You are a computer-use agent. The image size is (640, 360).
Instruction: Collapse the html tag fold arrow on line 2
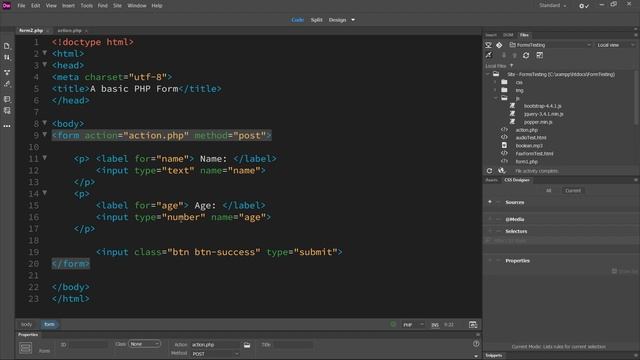coord(45,53)
